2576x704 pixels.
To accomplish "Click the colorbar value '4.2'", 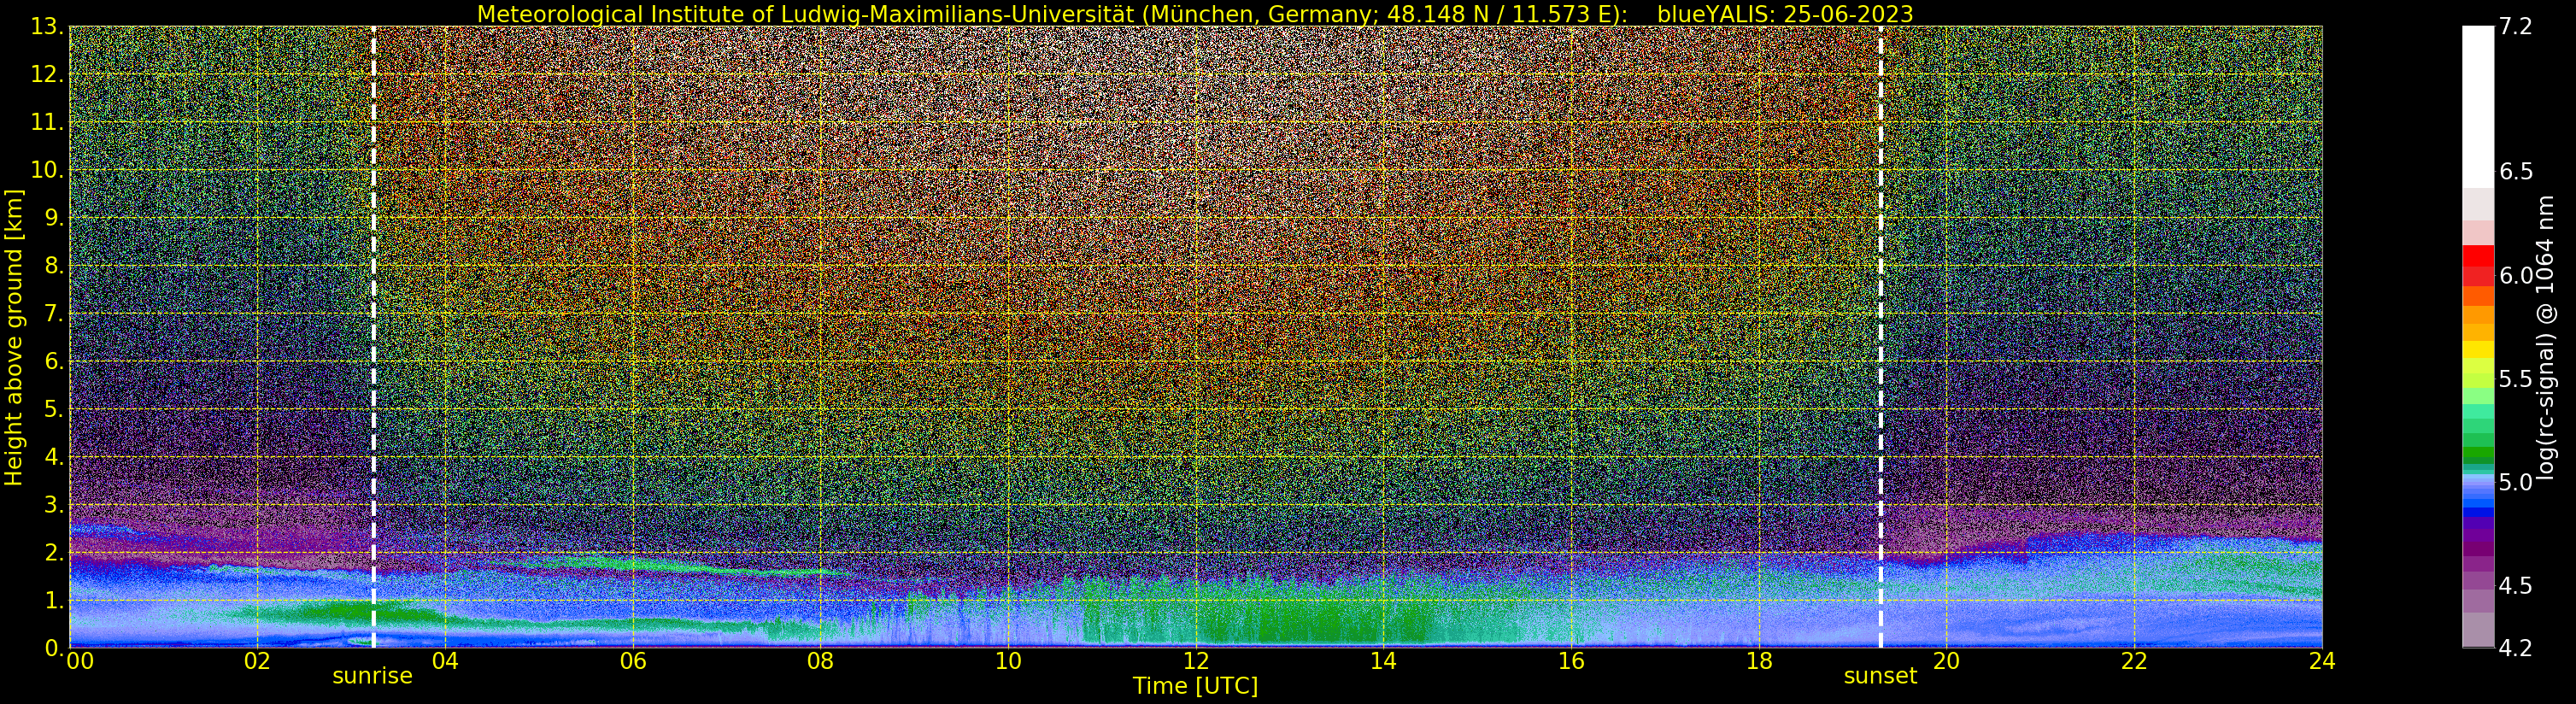I will pyautogui.click(x=2515, y=648).
